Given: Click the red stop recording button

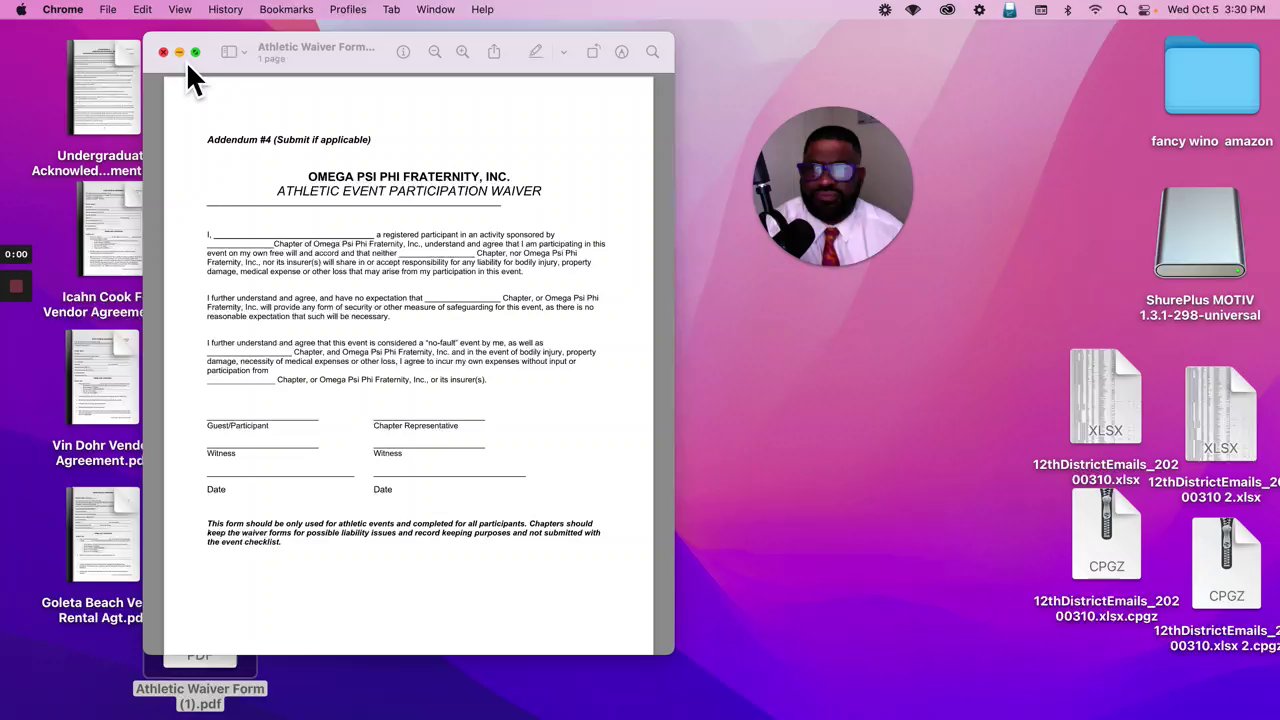Looking at the screenshot, I should pos(16,287).
